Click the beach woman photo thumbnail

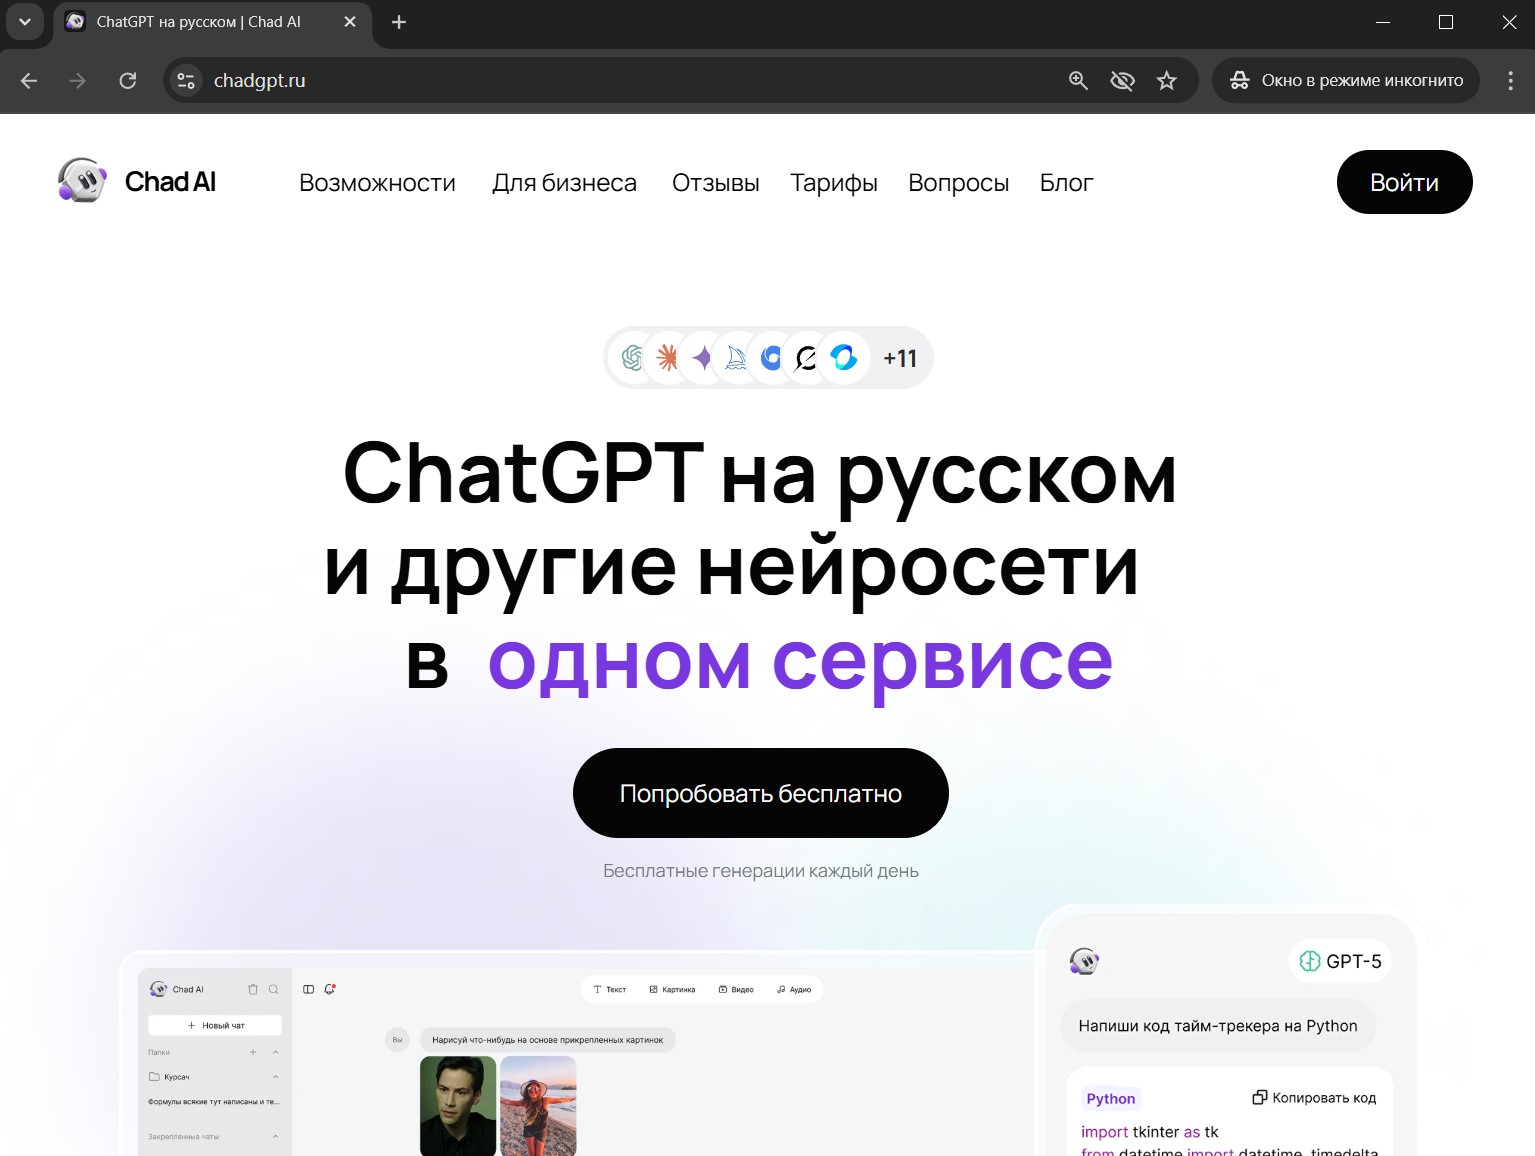coord(538,1106)
